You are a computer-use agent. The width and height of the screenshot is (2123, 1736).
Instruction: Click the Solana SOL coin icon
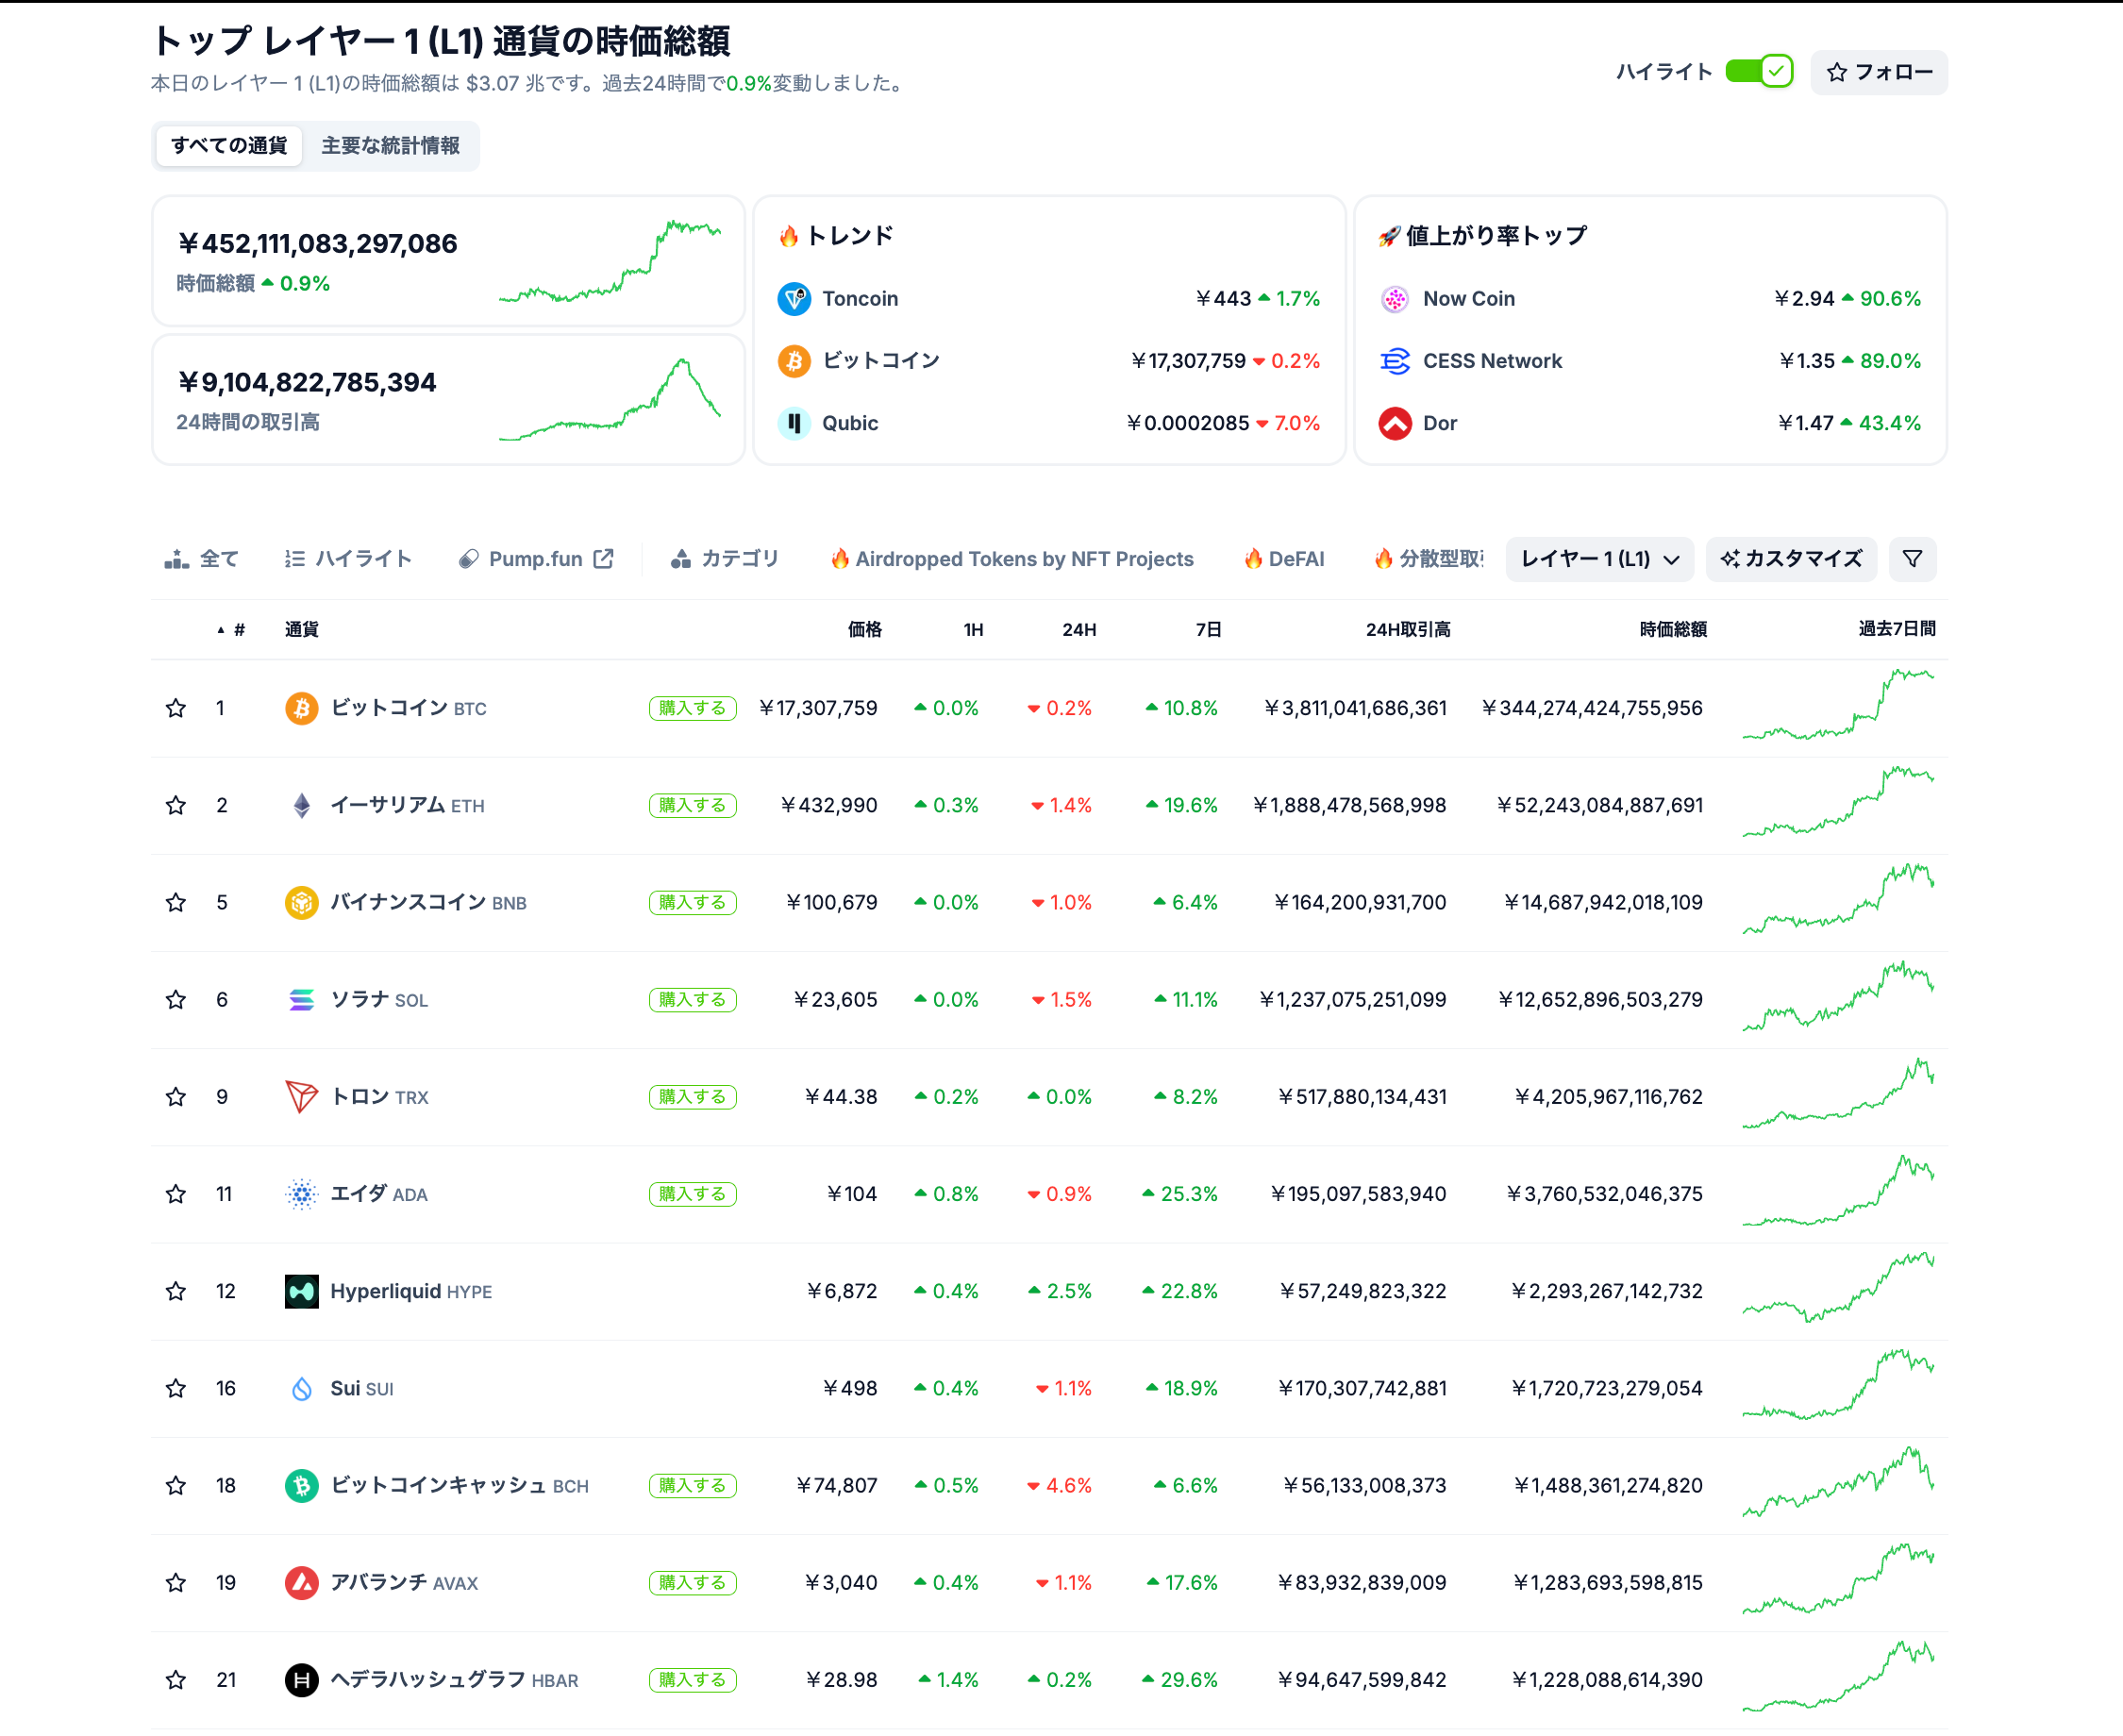coord(301,1000)
